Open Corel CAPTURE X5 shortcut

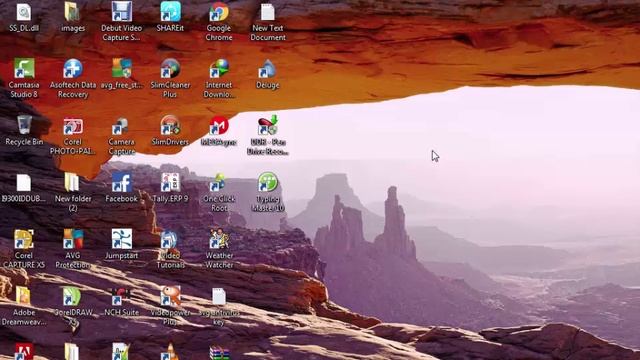[24, 239]
